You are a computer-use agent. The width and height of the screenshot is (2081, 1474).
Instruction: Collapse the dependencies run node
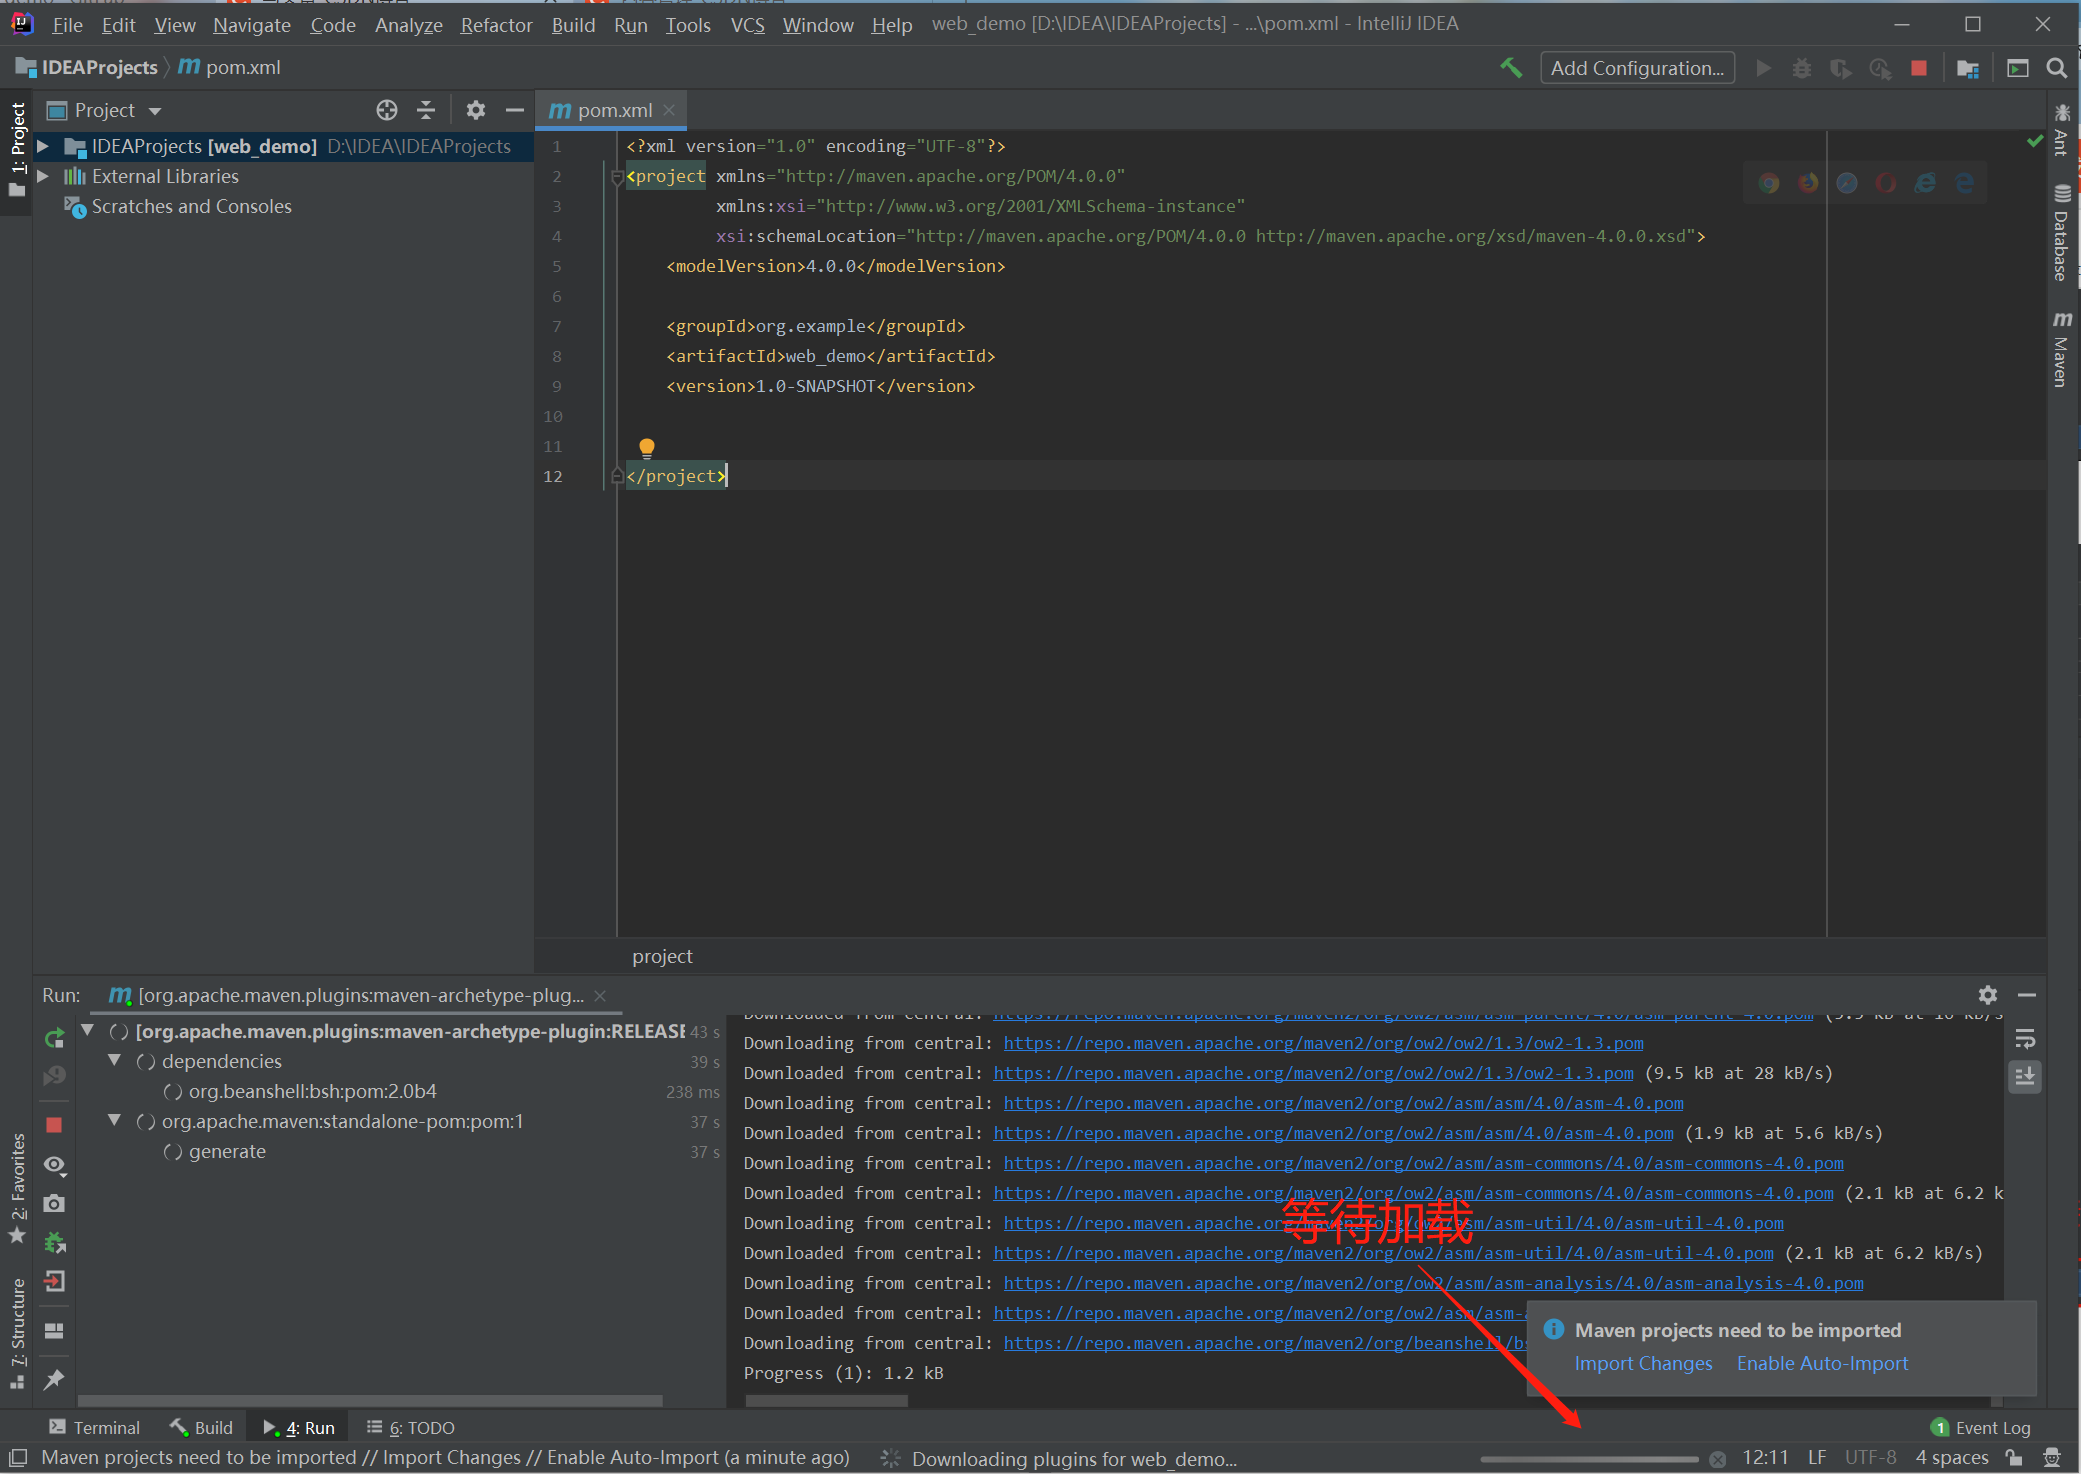pos(115,1060)
